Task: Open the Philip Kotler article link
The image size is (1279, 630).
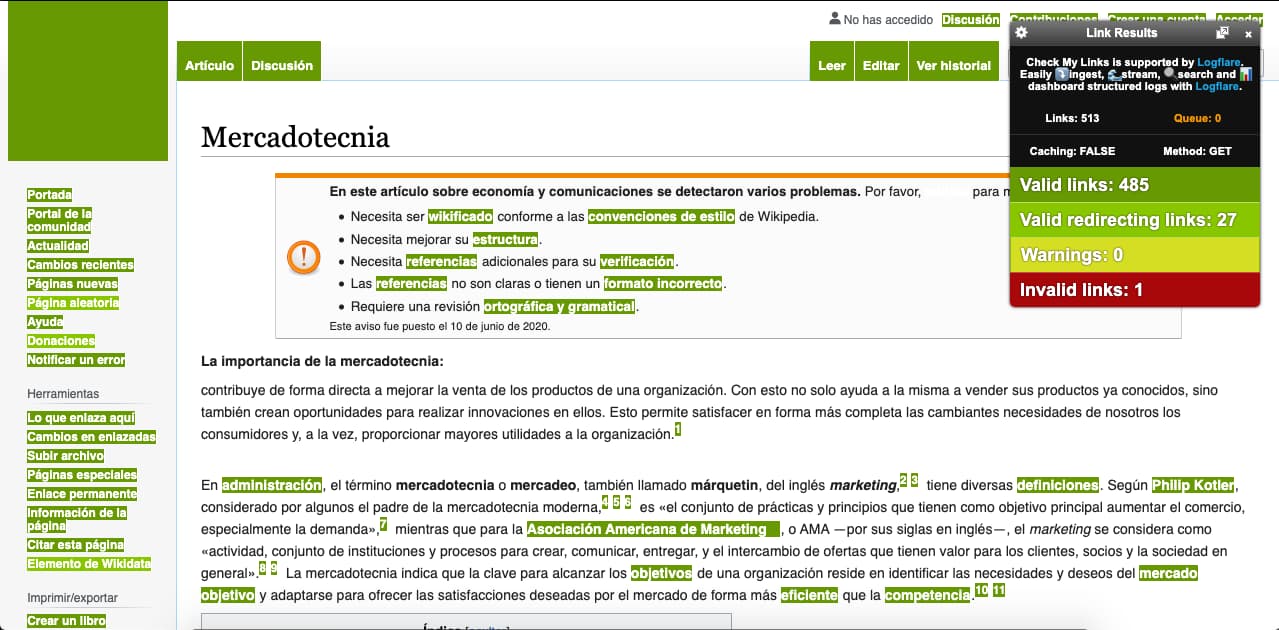Action: coord(1193,485)
